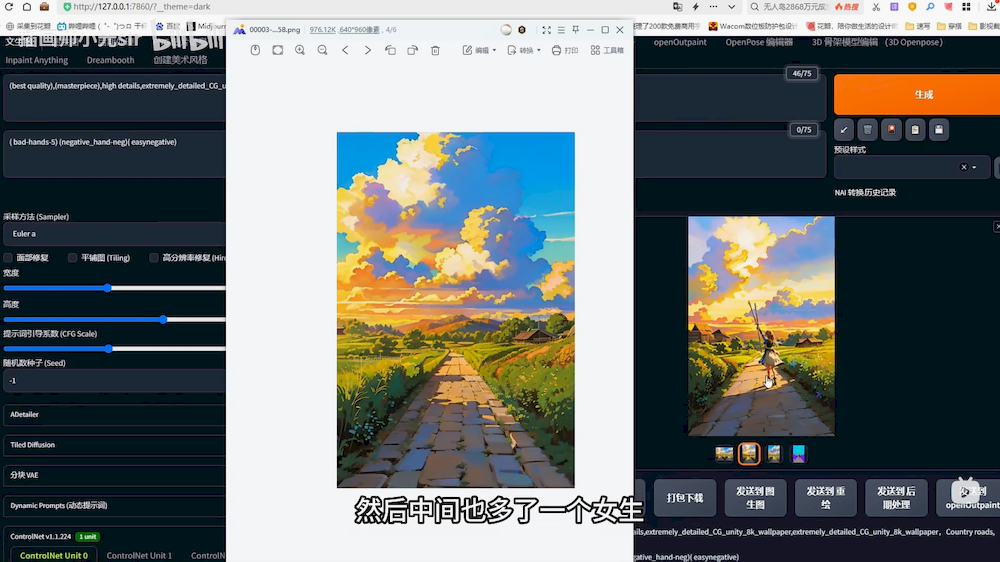Toggle the 平铺图 (Tiling) checkbox
This screenshot has height=562, width=1000.
click(73, 258)
